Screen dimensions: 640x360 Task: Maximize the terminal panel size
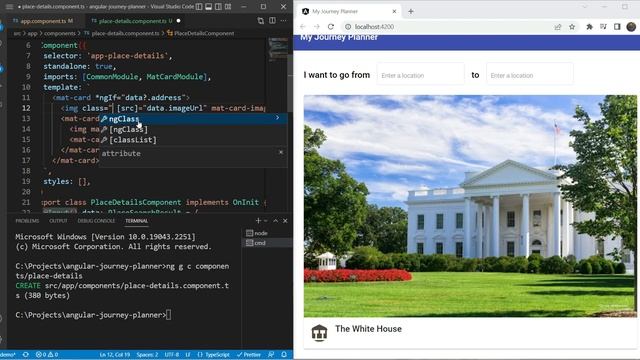click(x=276, y=221)
